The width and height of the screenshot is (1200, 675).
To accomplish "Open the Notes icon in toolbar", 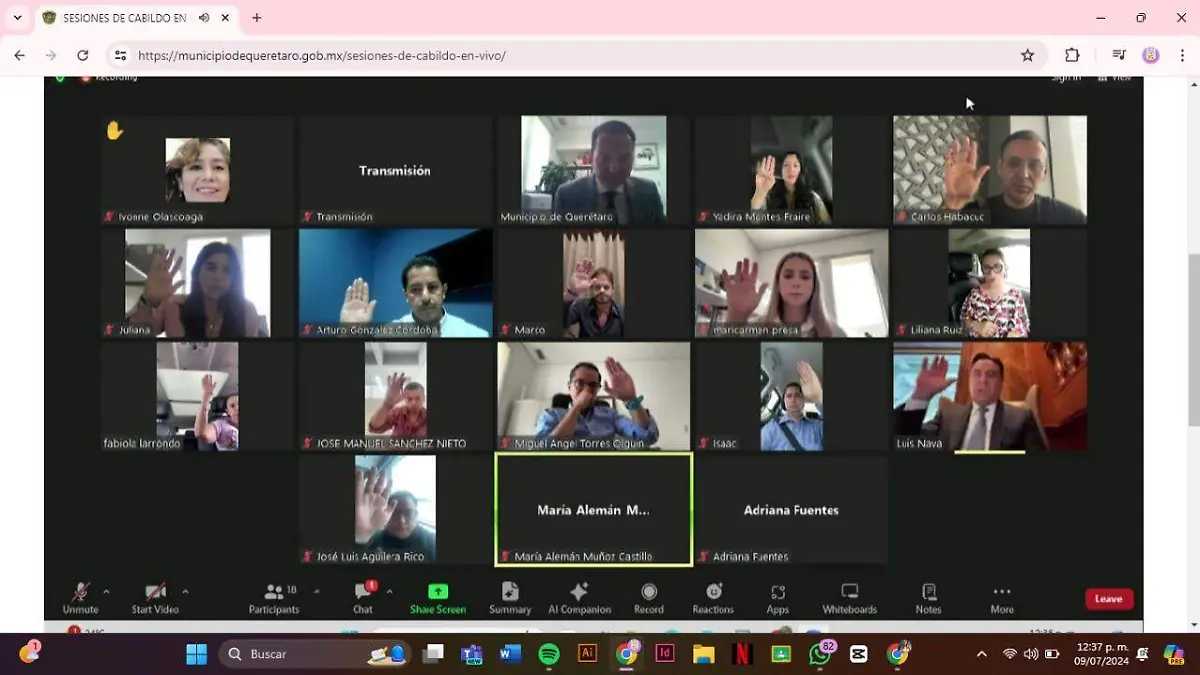I will click(928, 592).
